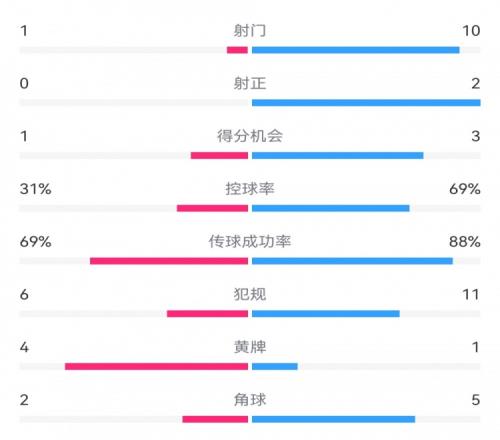The width and height of the screenshot is (500, 440).
Task: Select the pink 黄牌 bar
Action: 156,366
